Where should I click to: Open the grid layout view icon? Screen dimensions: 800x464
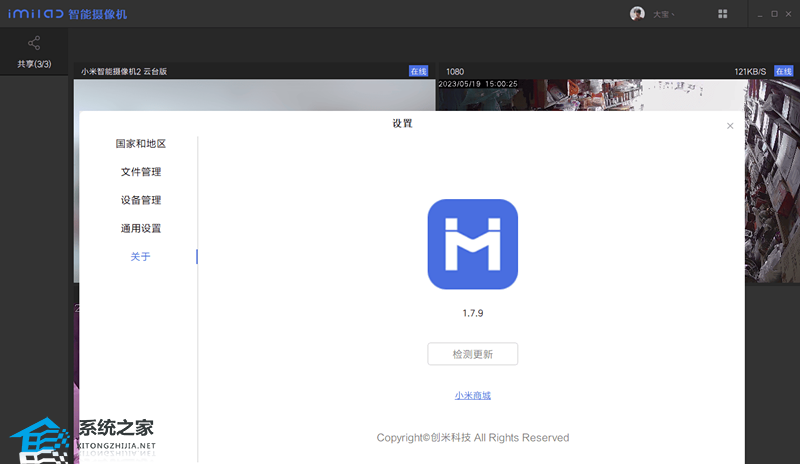coord(723,14)
